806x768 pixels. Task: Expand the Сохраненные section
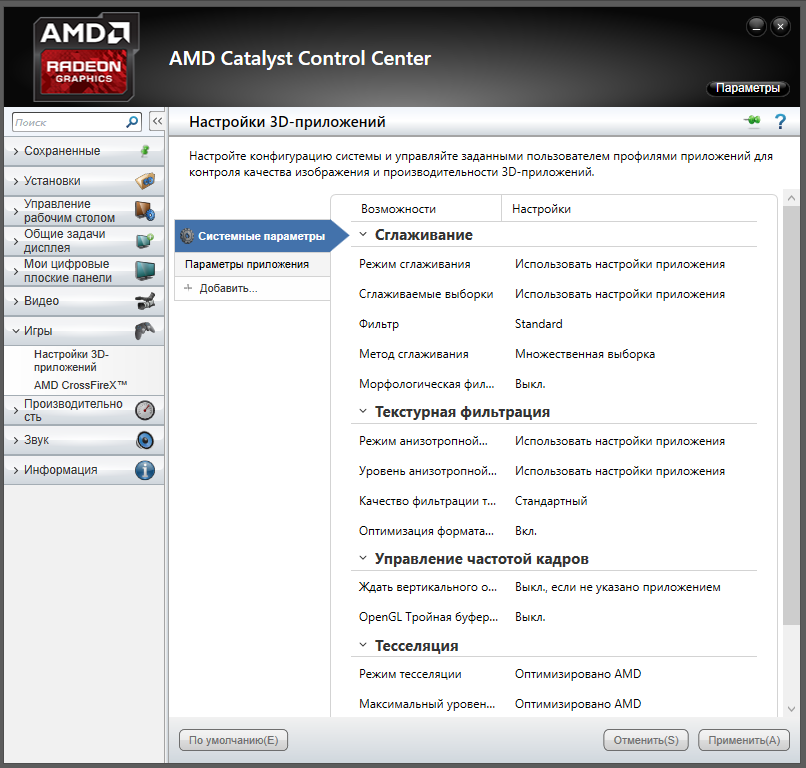pyautogui.click(x=15, y=151)
